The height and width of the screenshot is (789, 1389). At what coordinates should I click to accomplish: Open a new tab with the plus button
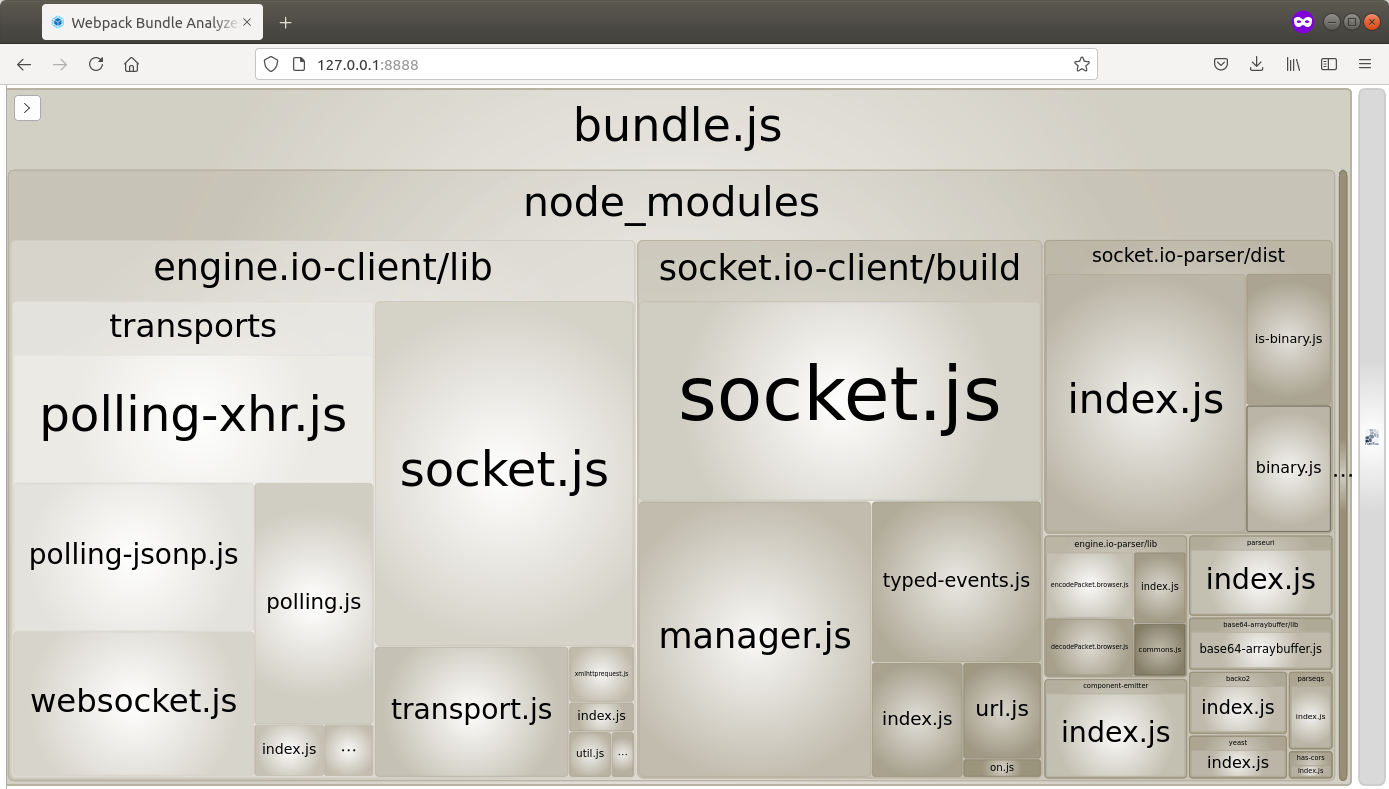coord(285,21)
